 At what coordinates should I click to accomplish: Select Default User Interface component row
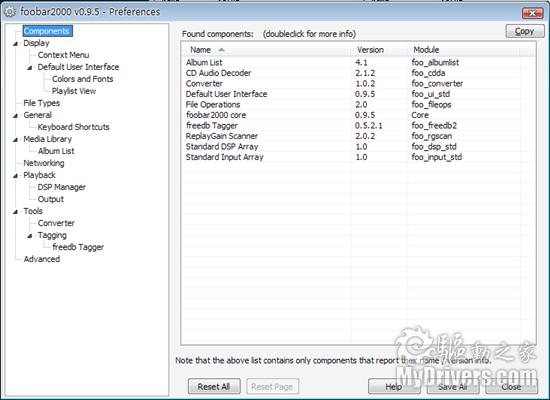click(x=358, y=94)
